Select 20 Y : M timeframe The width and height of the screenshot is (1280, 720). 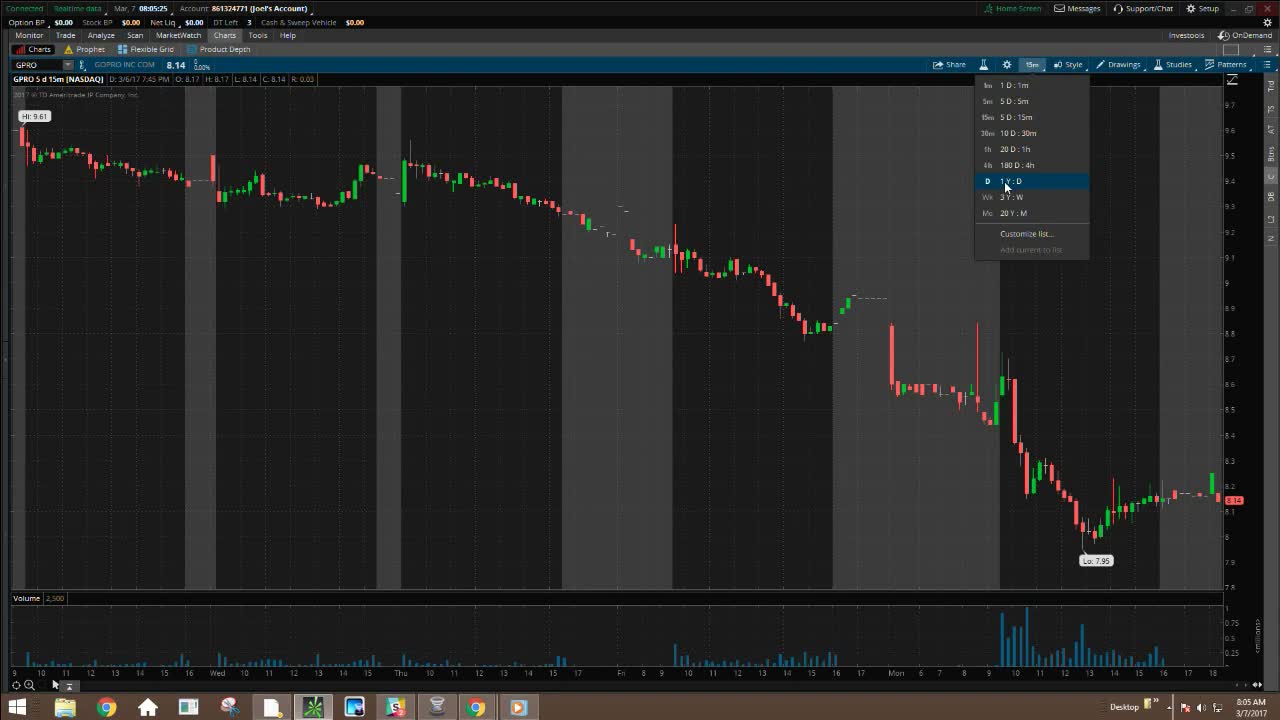[1031, 213]
